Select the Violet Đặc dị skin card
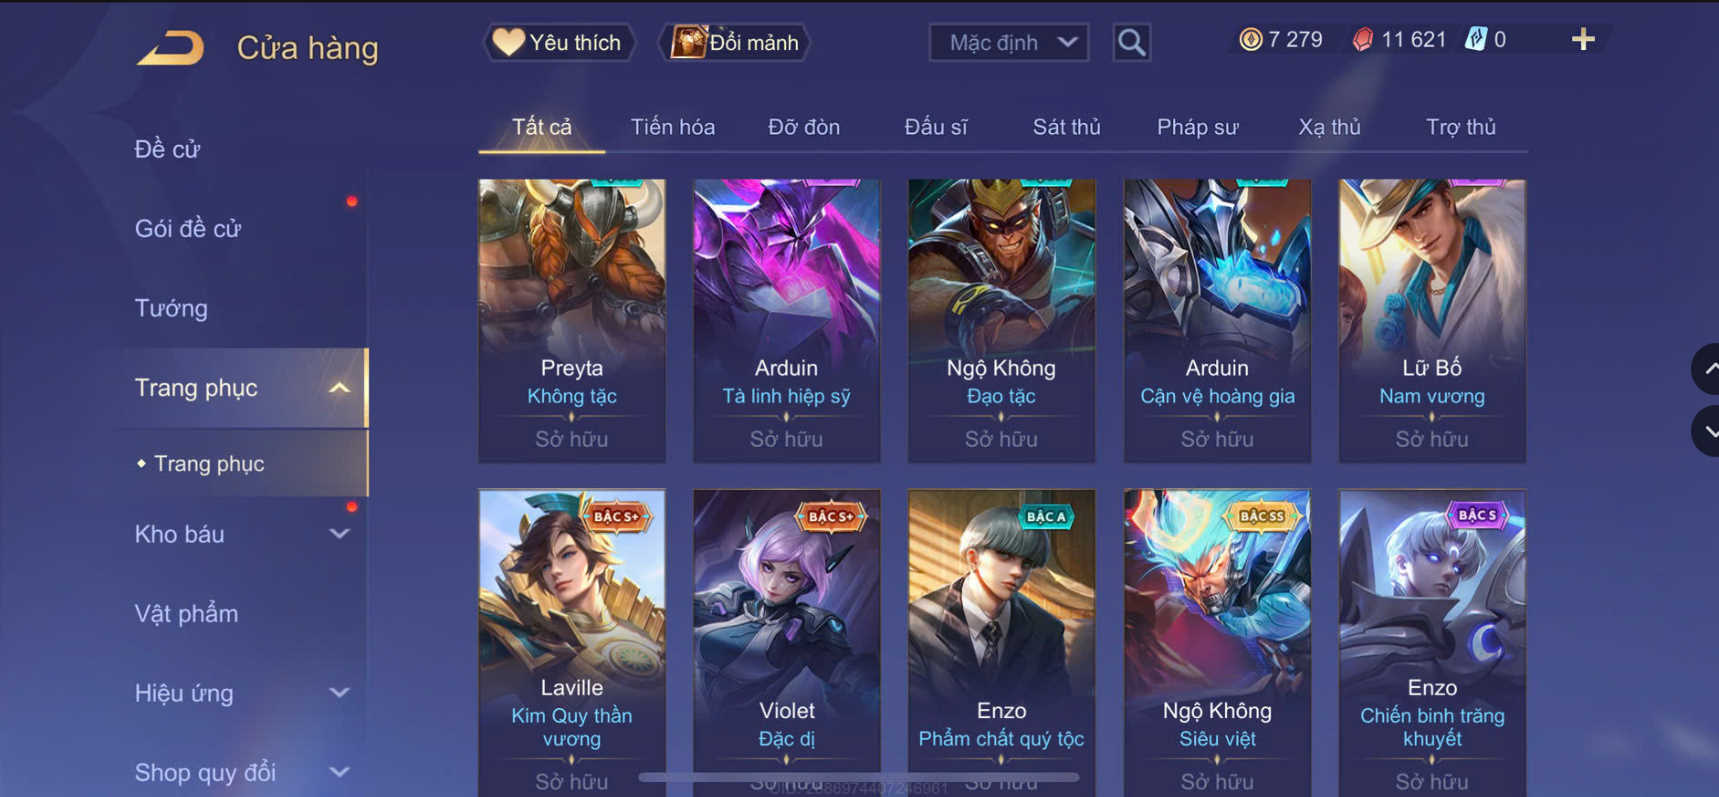 click(786, 642)
